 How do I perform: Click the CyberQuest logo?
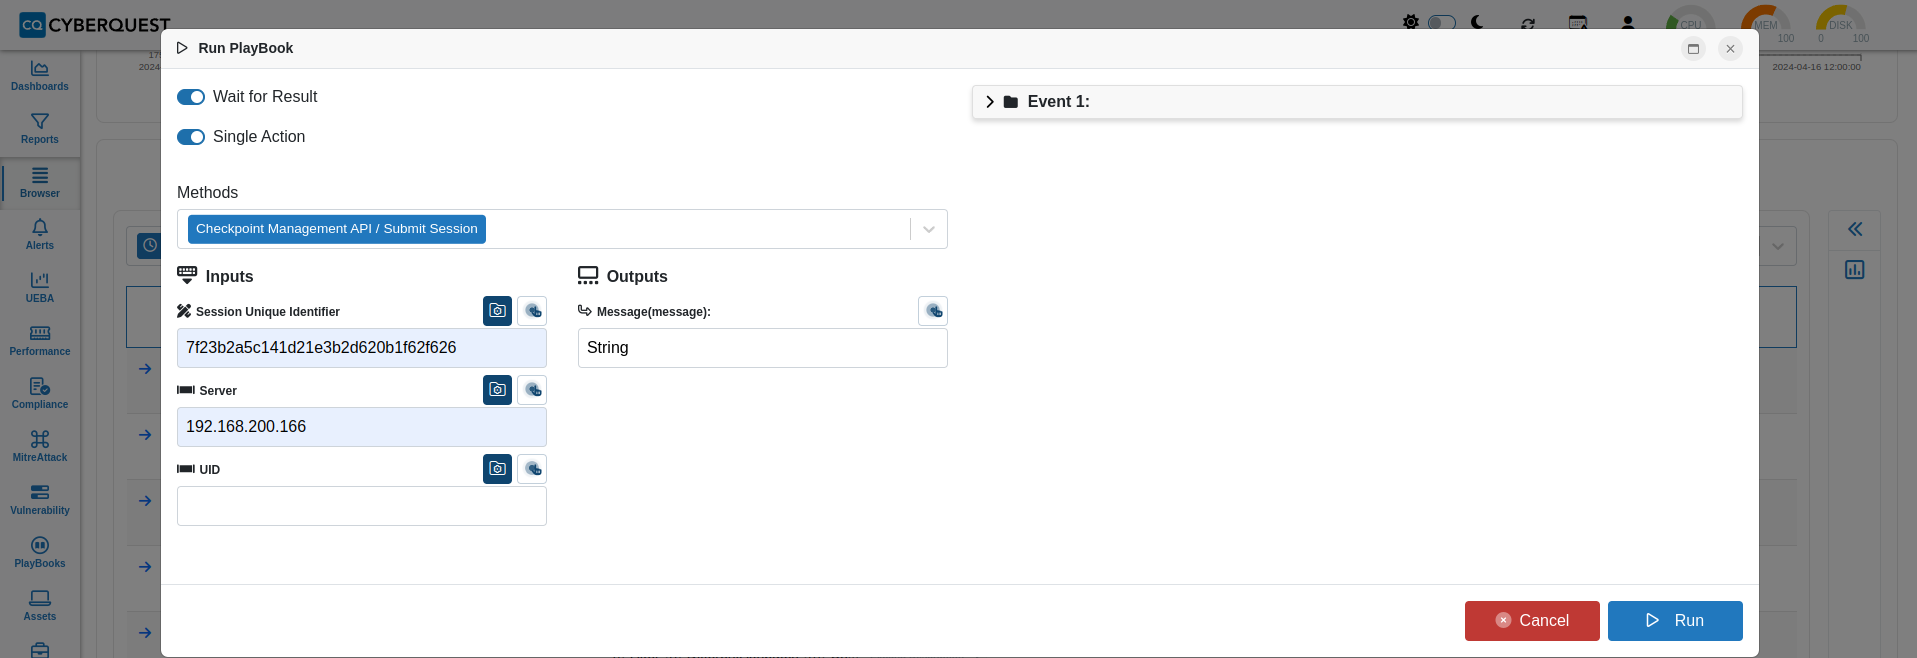tap(95, 25)
